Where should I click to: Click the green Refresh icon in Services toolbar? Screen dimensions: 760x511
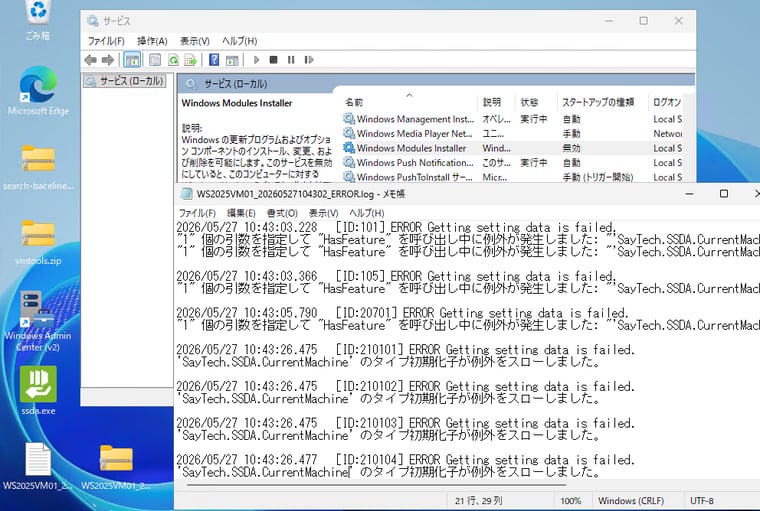point(173,60)
